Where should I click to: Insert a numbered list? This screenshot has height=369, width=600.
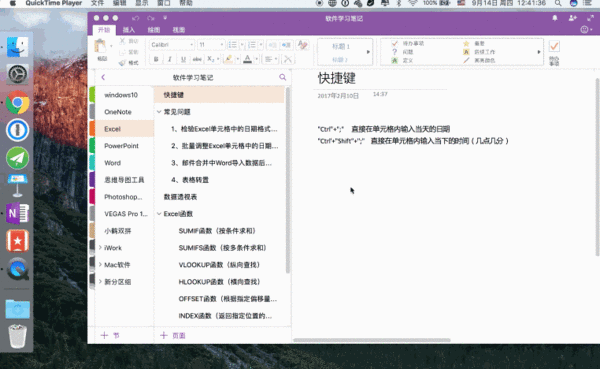click(252, 45)
